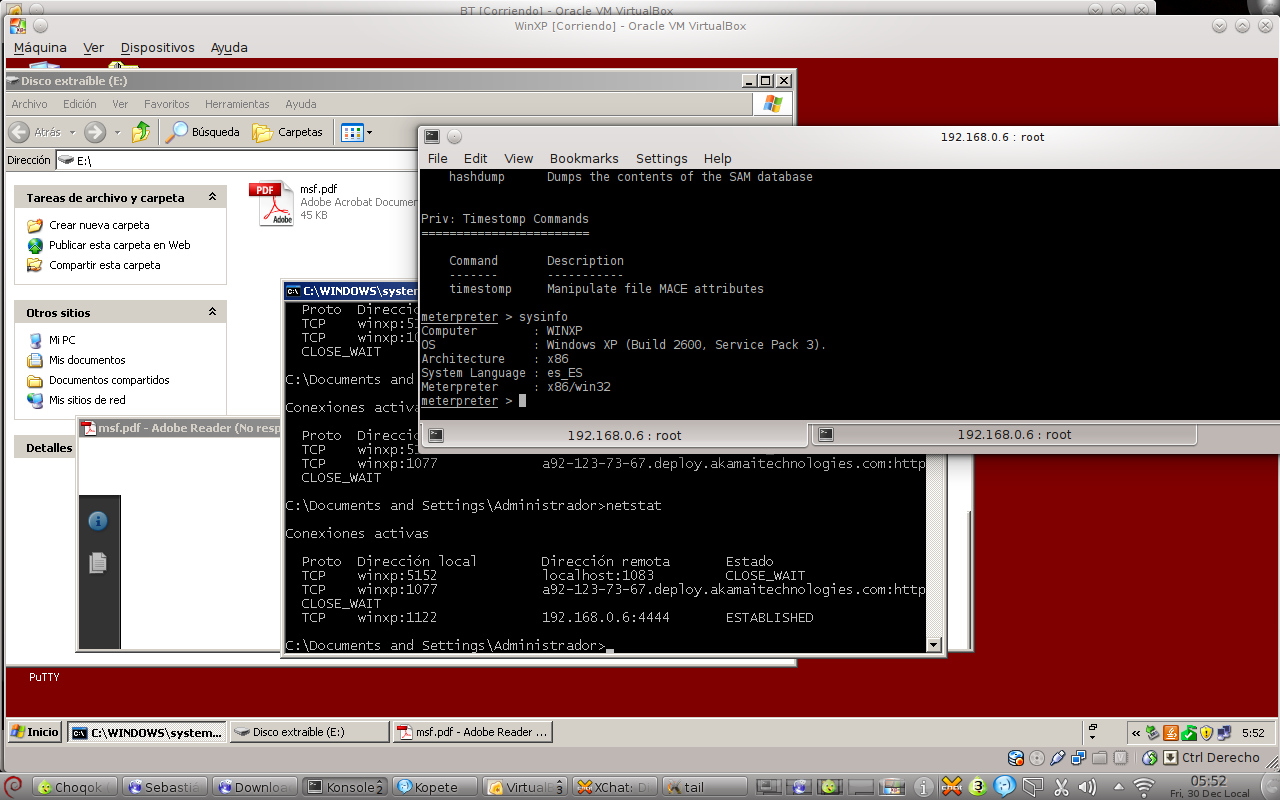Open the Atrás history dropdown arrow

point(70,132)
